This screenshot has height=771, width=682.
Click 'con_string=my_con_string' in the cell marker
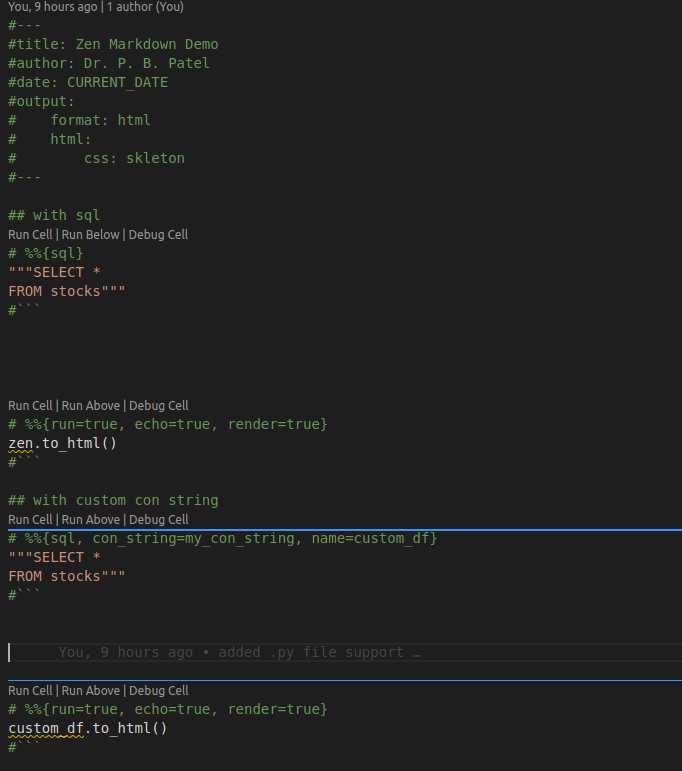[194, 538]
